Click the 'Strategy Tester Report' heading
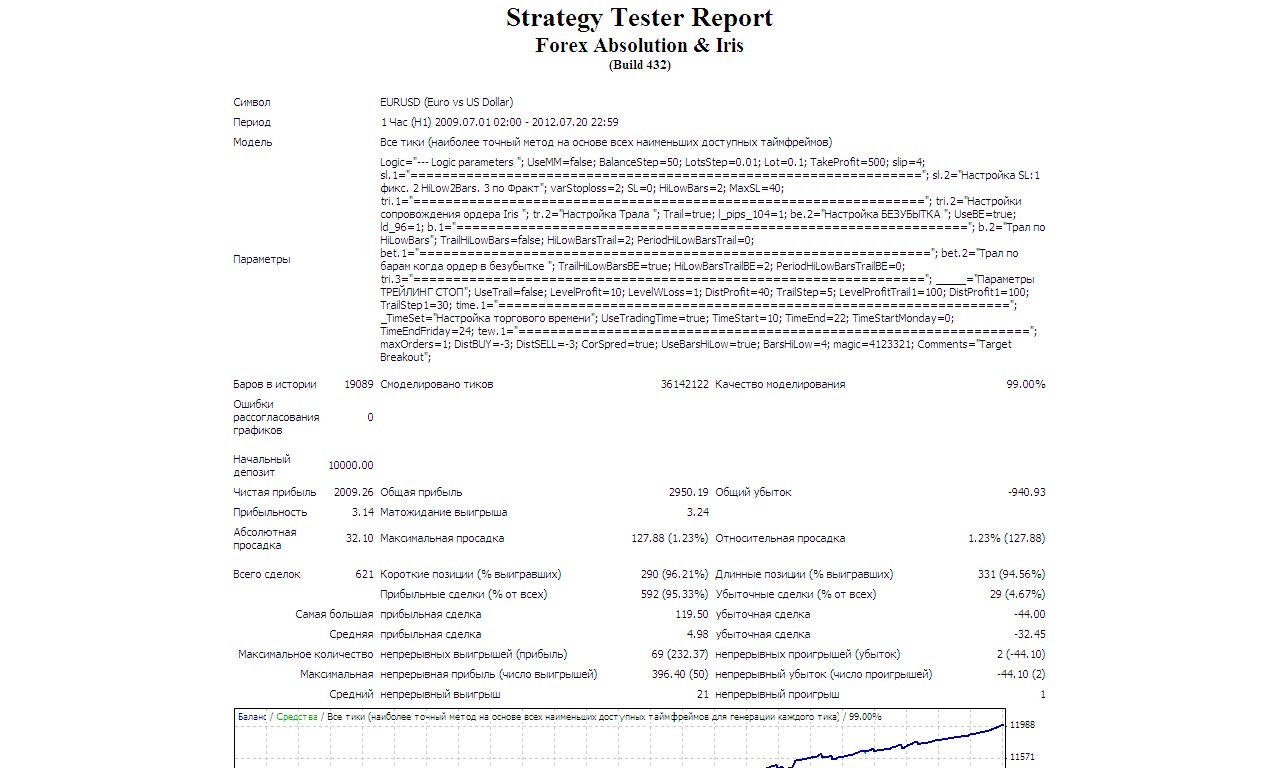Viewport: 1280px width, 768px height. (639, 18)
